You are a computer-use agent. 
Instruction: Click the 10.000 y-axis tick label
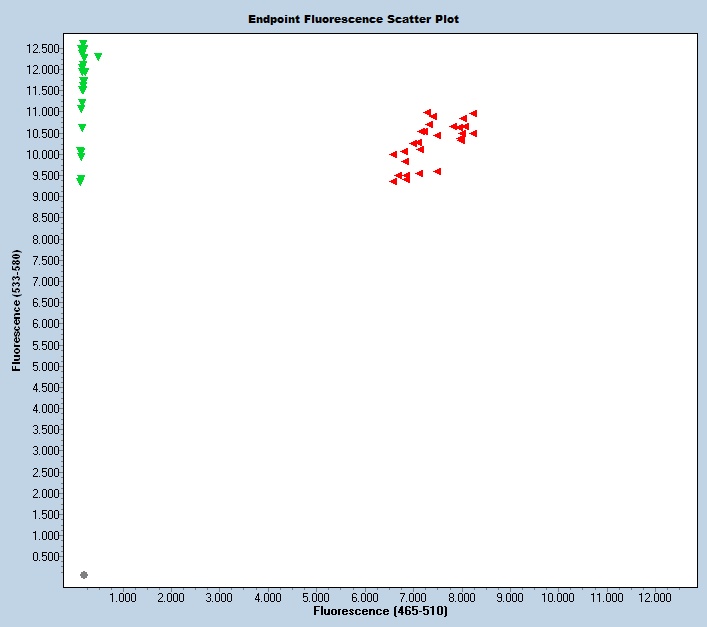click(x=42, y=154)
